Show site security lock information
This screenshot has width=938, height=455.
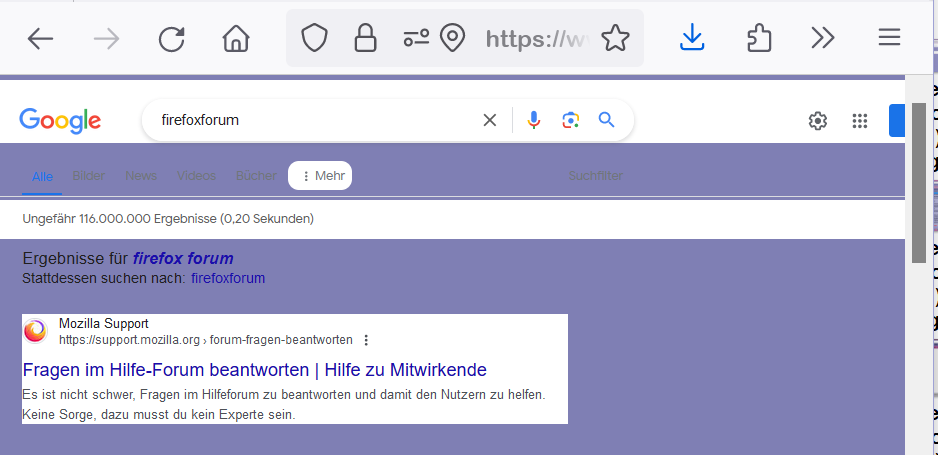click(366, 39)
